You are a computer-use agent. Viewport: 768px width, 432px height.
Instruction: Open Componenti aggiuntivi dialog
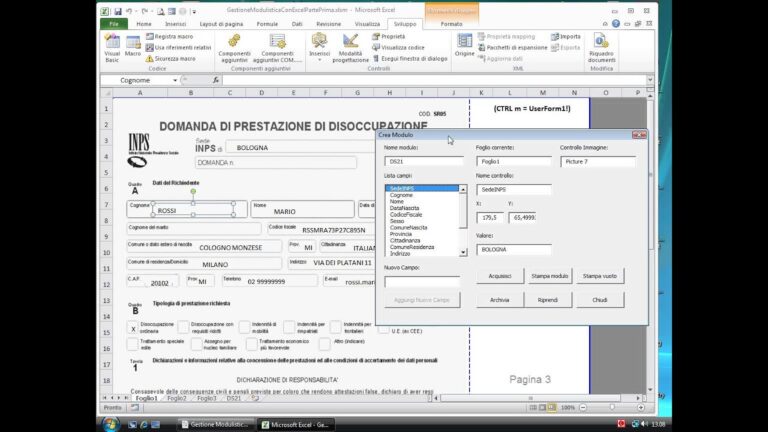click(x=234, y=48)
